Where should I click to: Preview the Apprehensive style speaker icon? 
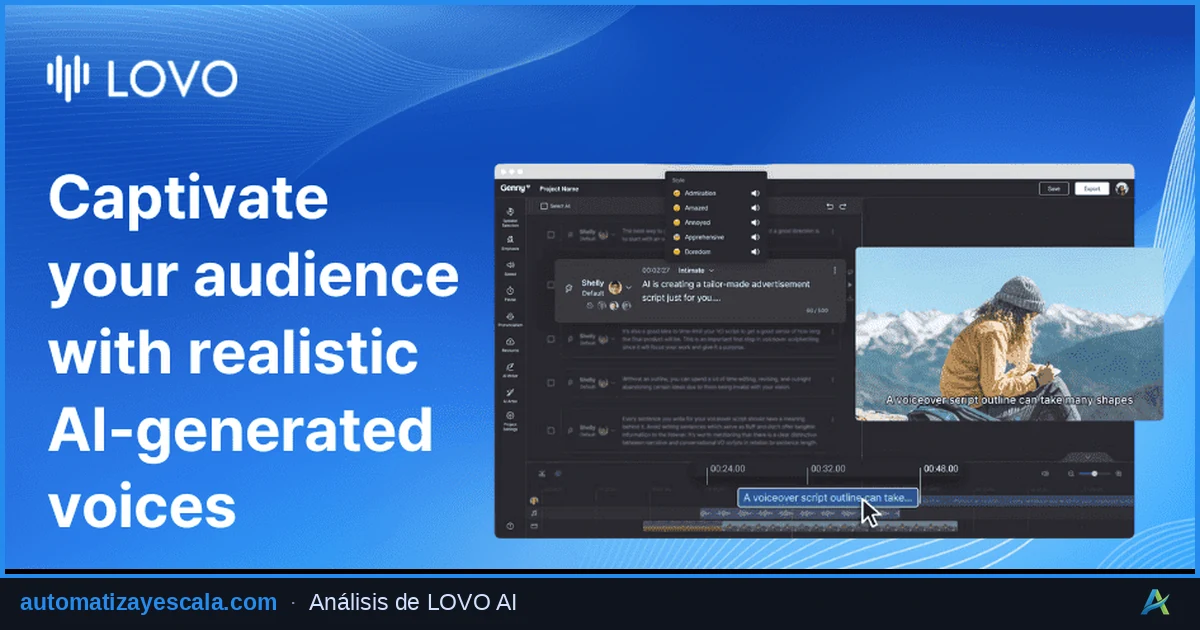tap(755, 237)
